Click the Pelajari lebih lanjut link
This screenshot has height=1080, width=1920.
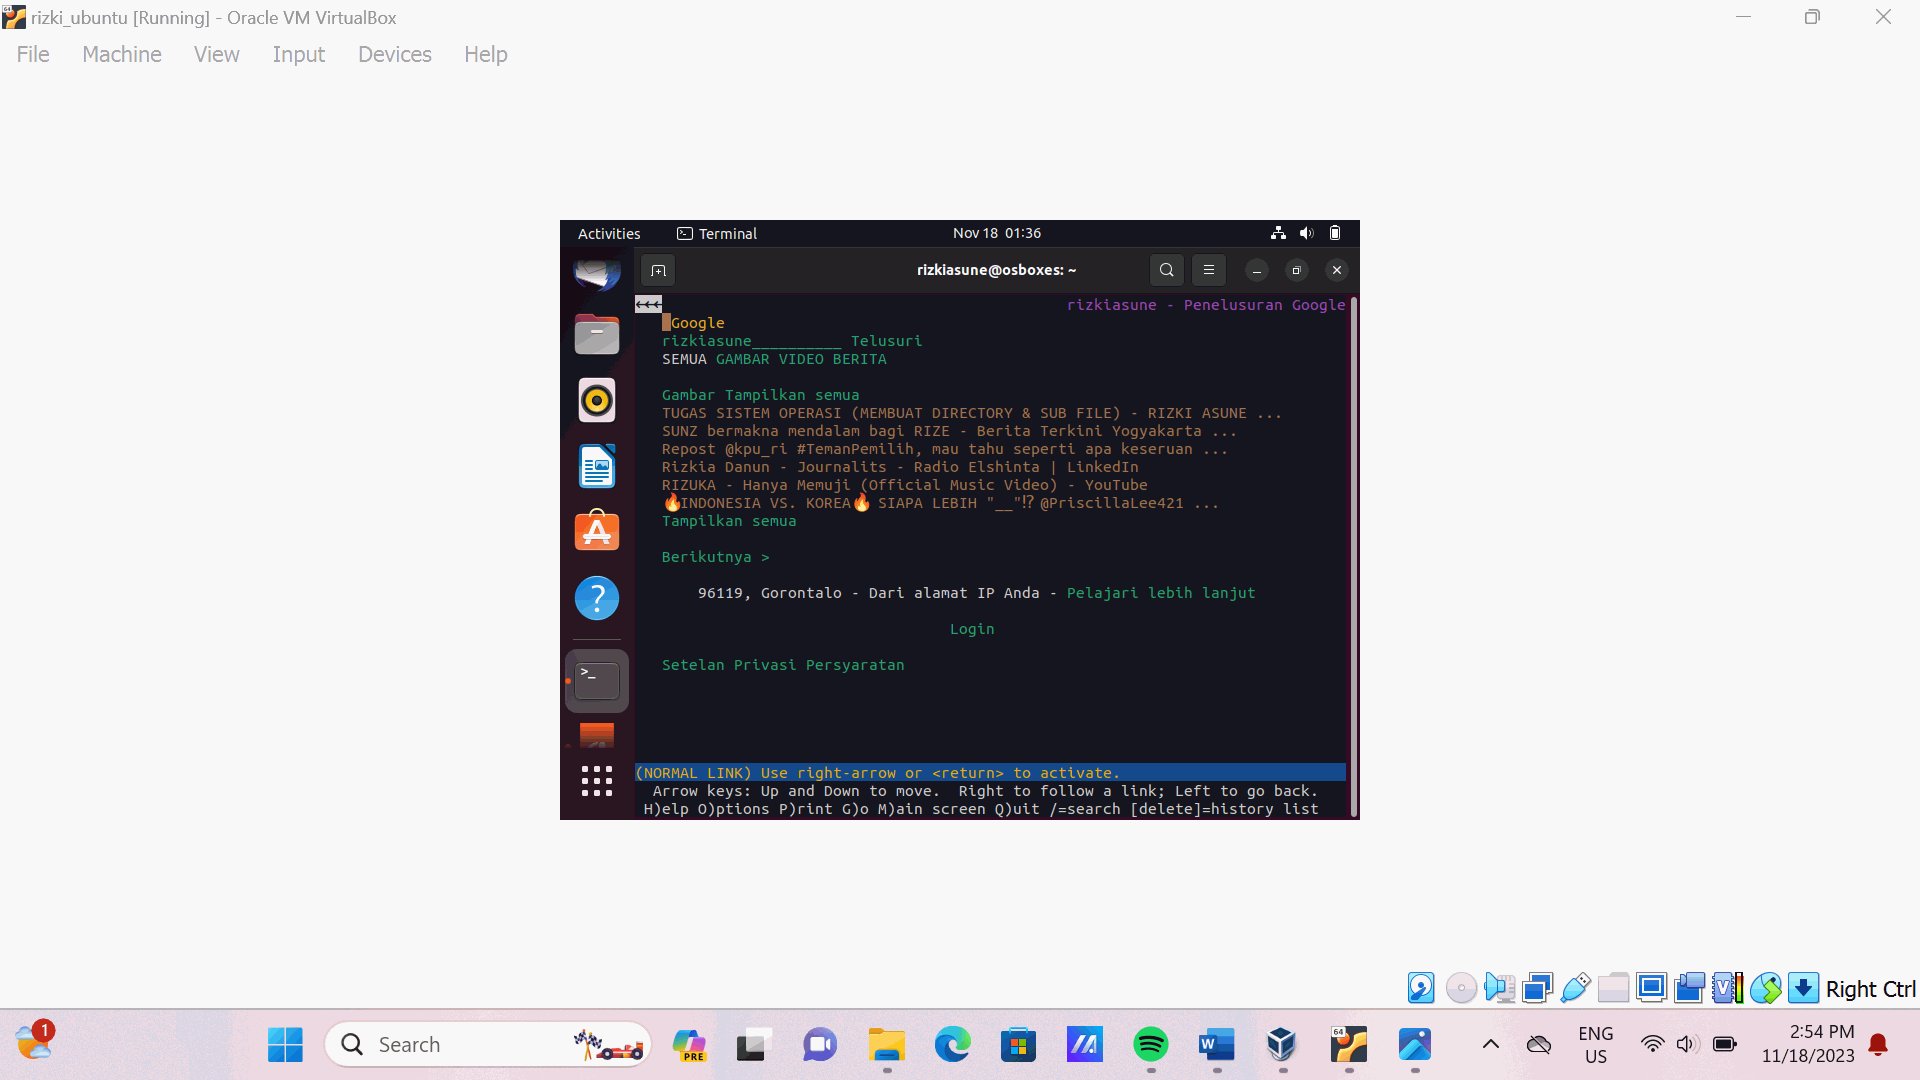[x=1160, y=593]
